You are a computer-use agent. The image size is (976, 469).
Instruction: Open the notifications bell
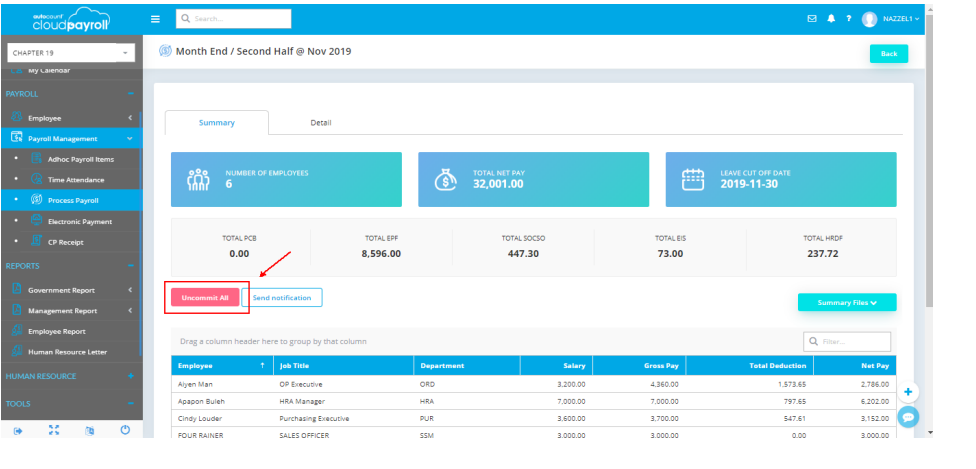(x=831, y=19)
